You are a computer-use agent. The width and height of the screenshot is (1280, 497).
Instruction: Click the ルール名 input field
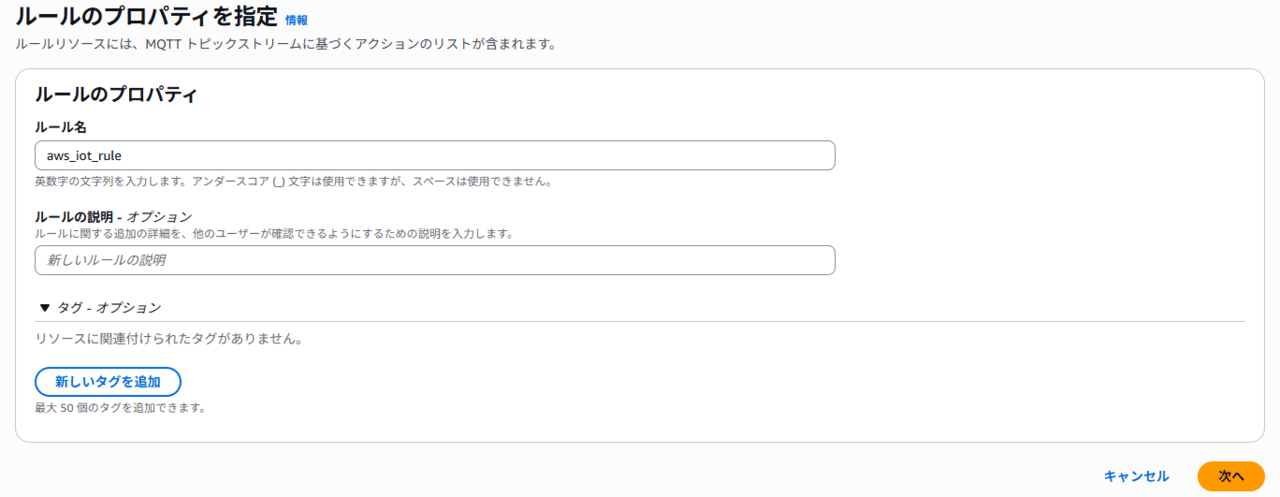435,156
